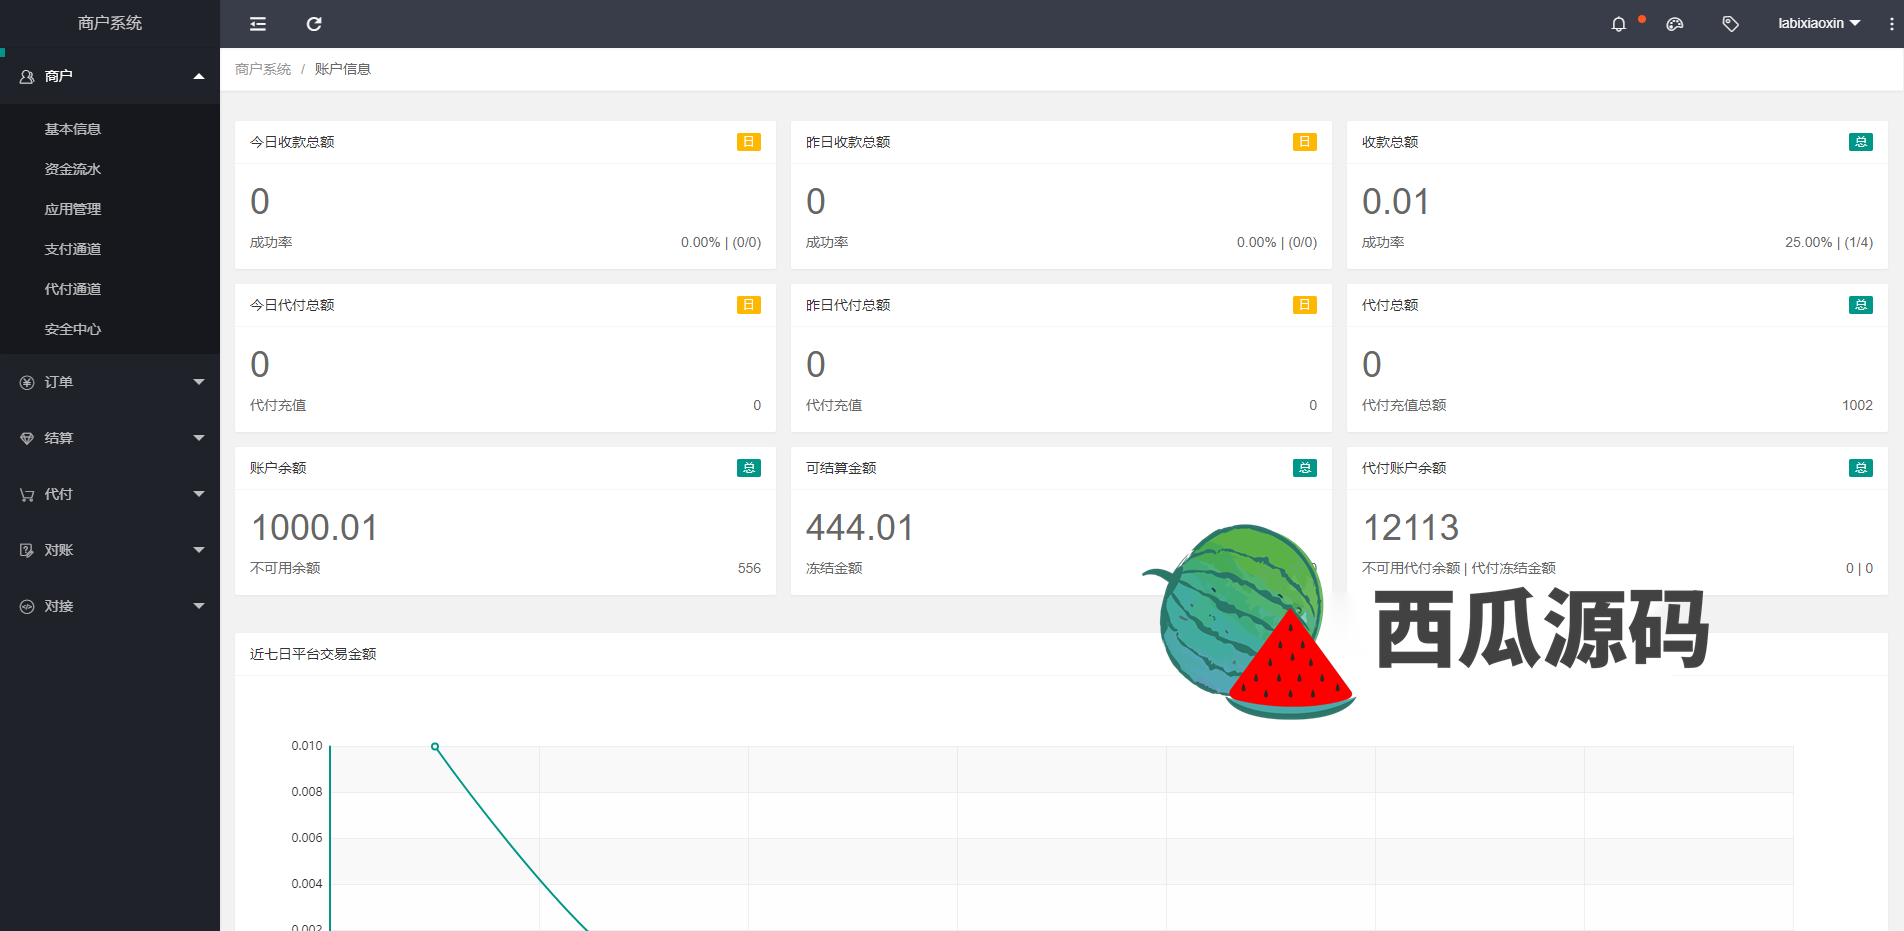Click the tag icon in header

point(1731,24)
